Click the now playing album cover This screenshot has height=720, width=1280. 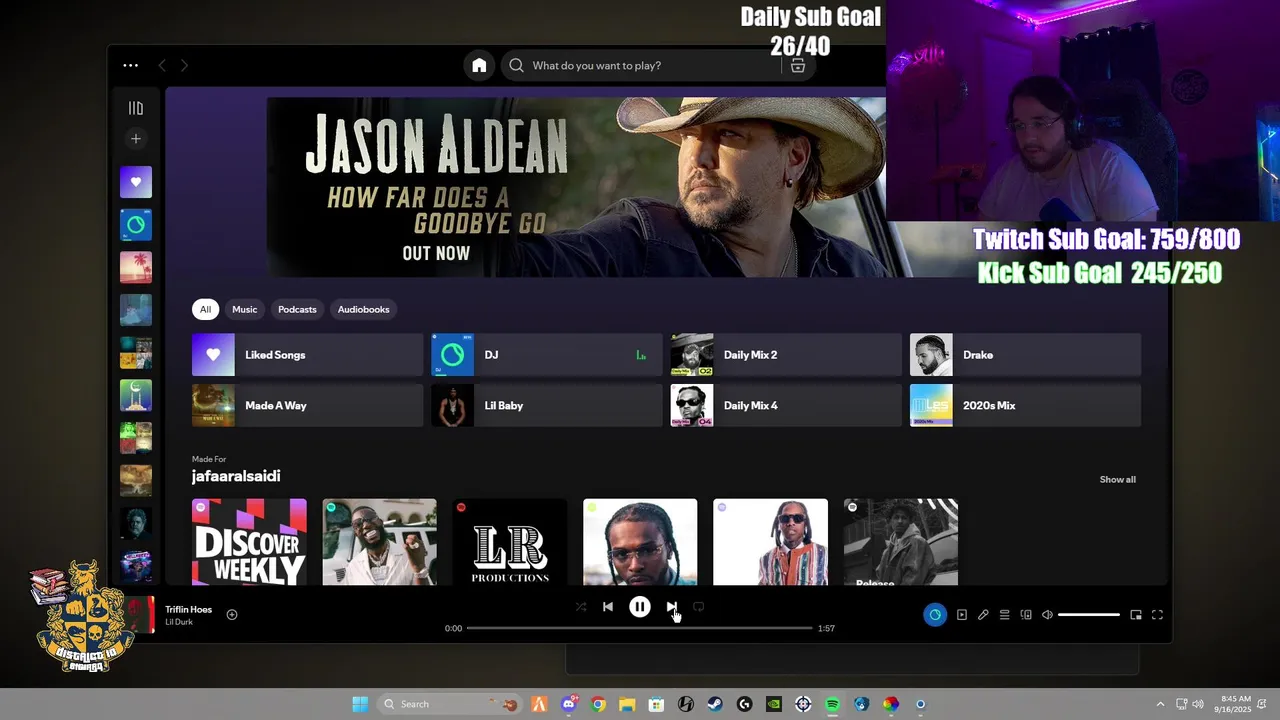click(140, 615)
